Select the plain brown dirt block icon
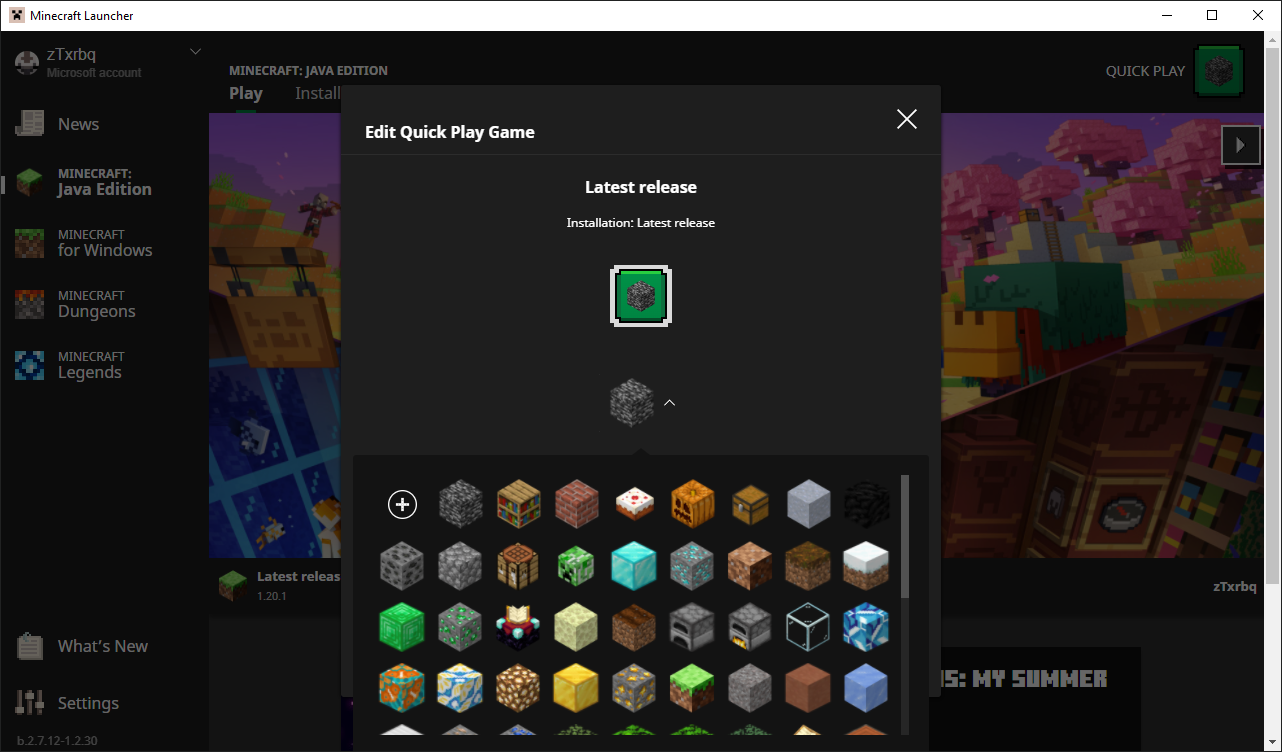This screenshot has width=1282, height=752. click(750, 566)
